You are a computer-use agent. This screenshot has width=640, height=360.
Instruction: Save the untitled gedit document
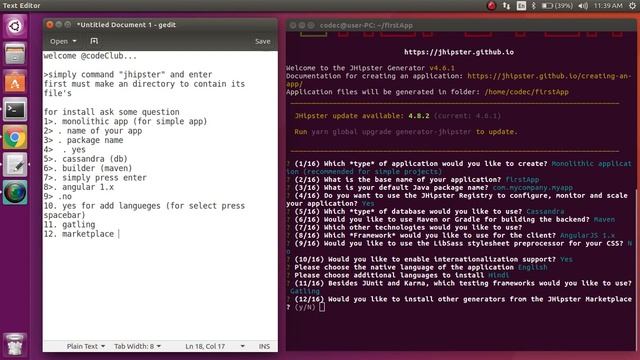[262, 41]
